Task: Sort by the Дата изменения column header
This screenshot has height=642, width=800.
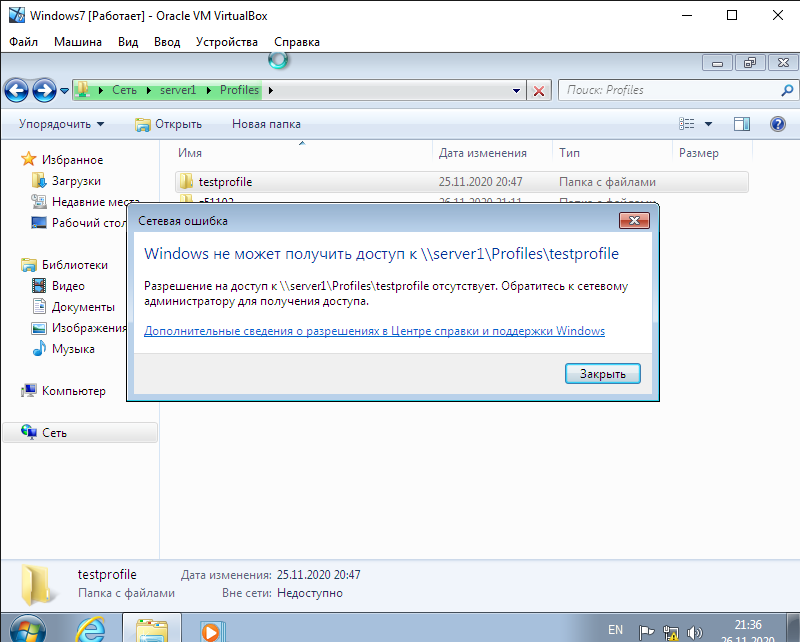Action: point(482,153)
